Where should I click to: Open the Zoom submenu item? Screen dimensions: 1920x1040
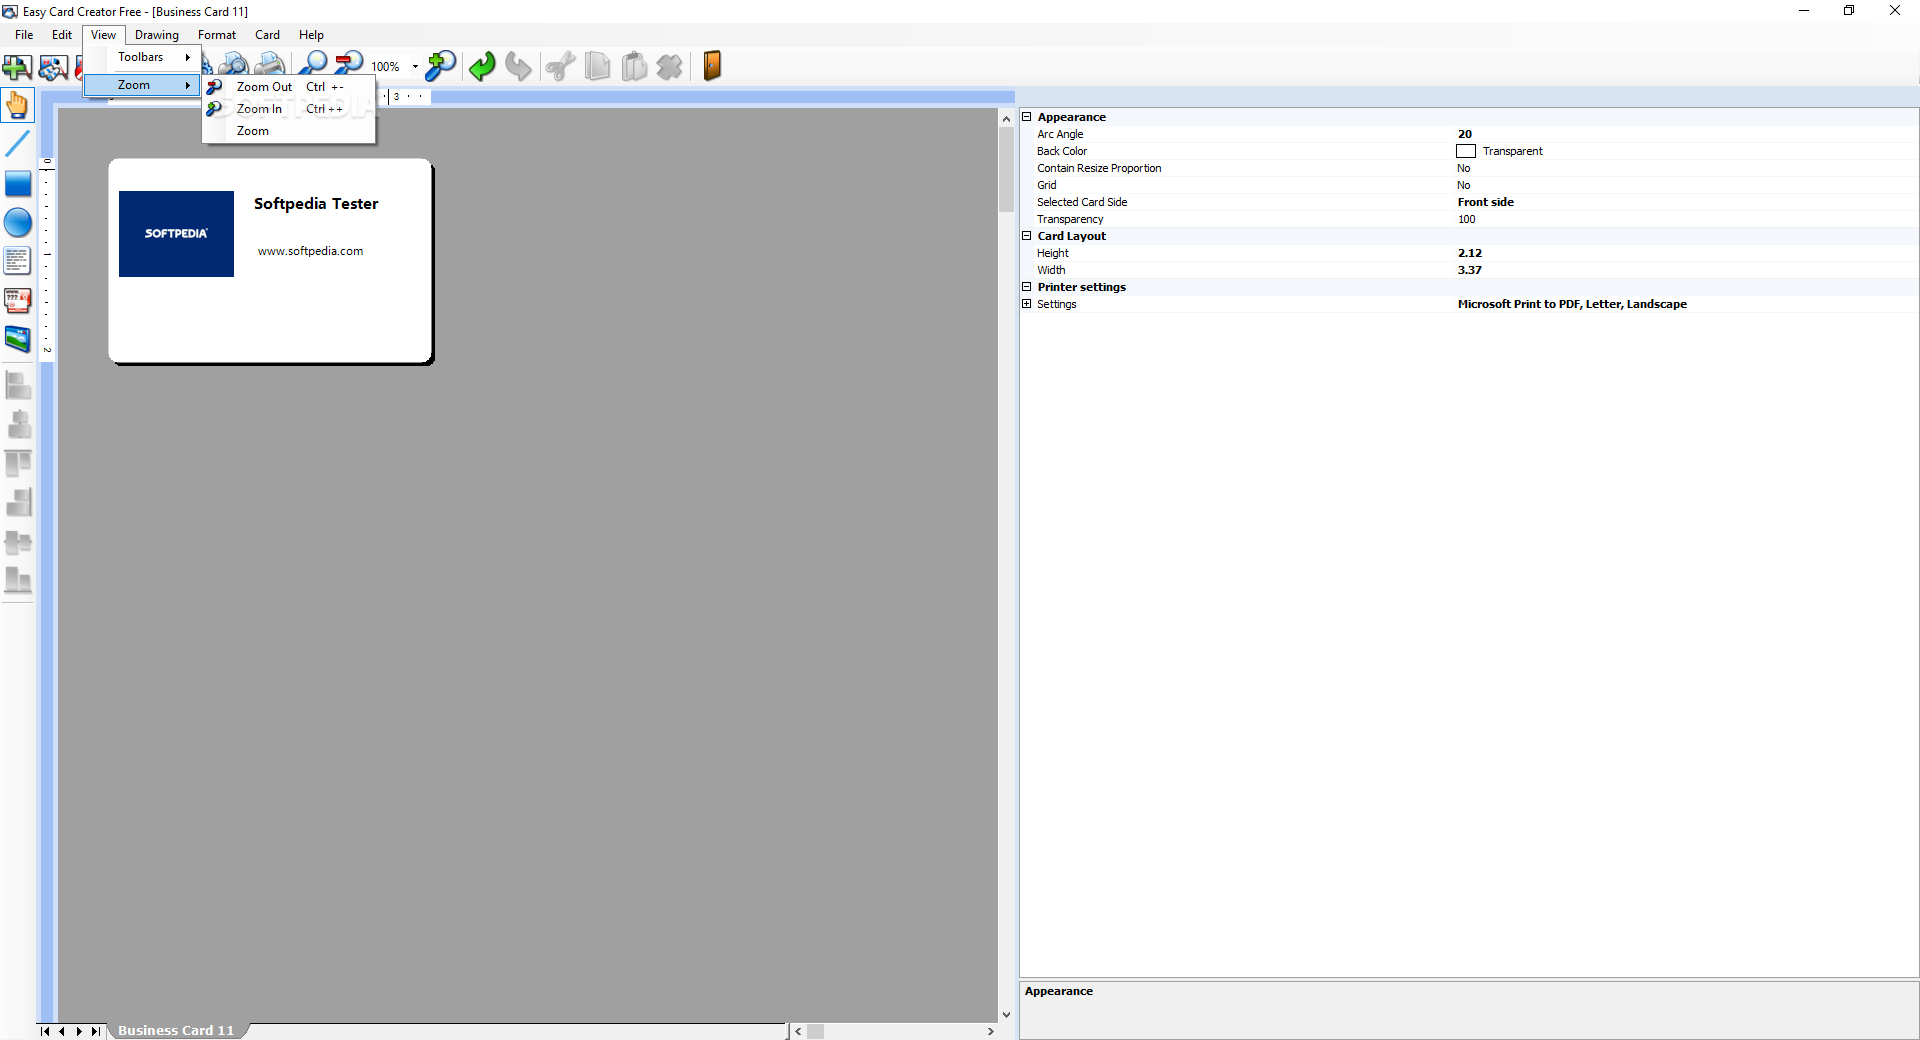point(142,85)
